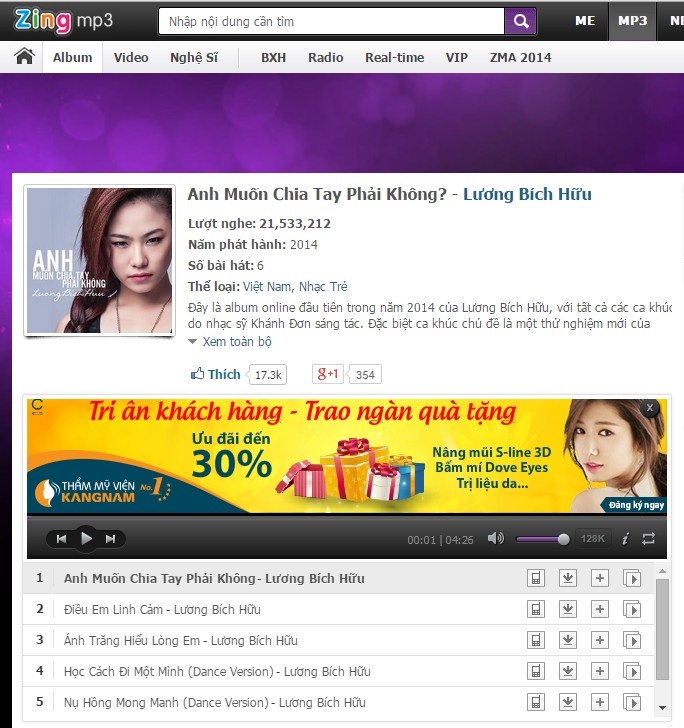
Task: Set ringtone for Ánh Trăng Hiểu Lòng Em
Action: [536, 640]
